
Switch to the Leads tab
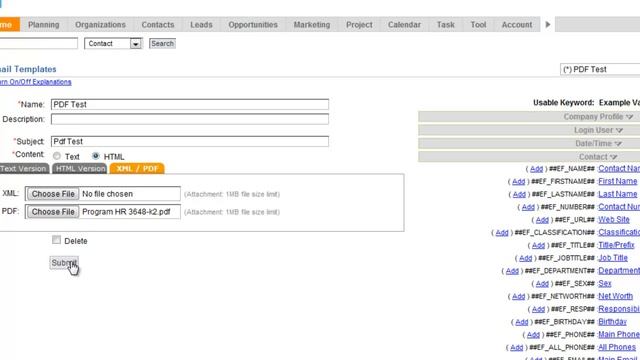(201, 24)
